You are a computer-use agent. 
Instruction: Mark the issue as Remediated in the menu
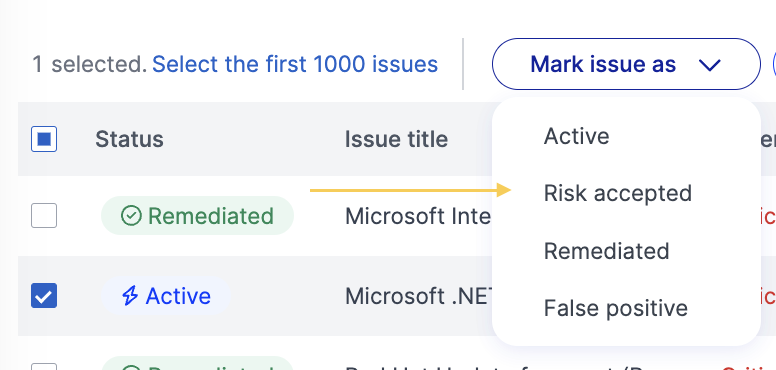click(606, 251)
